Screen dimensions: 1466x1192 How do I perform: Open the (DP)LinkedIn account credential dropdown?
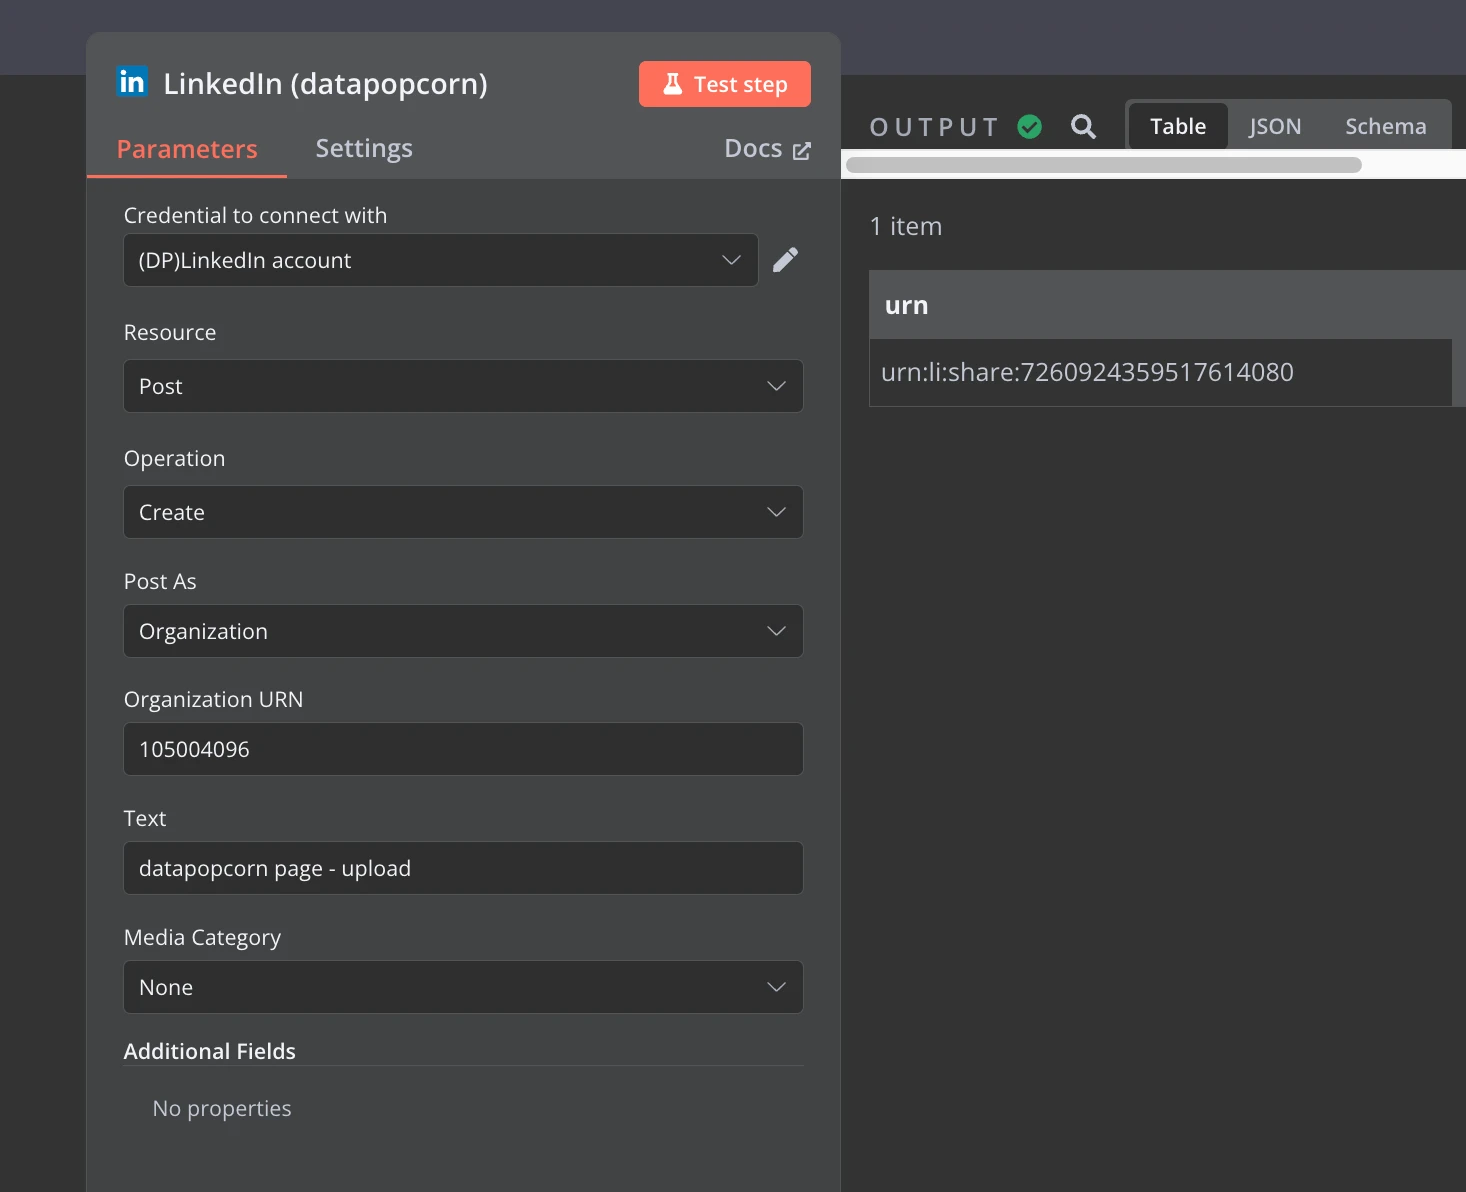click(x=441, y=260)
